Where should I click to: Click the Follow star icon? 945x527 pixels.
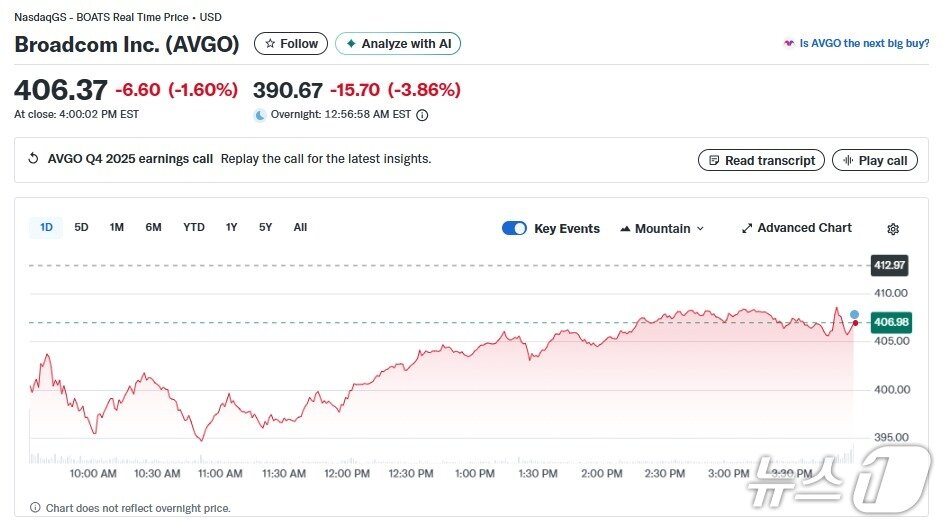click(270, 44)
